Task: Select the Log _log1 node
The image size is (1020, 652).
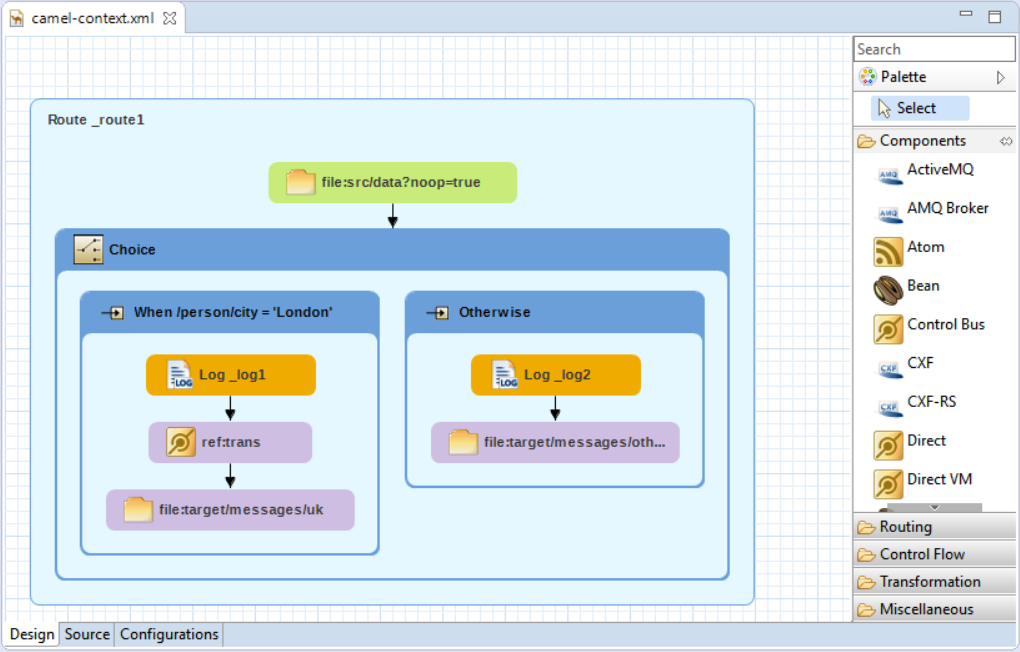Action: 231,375
